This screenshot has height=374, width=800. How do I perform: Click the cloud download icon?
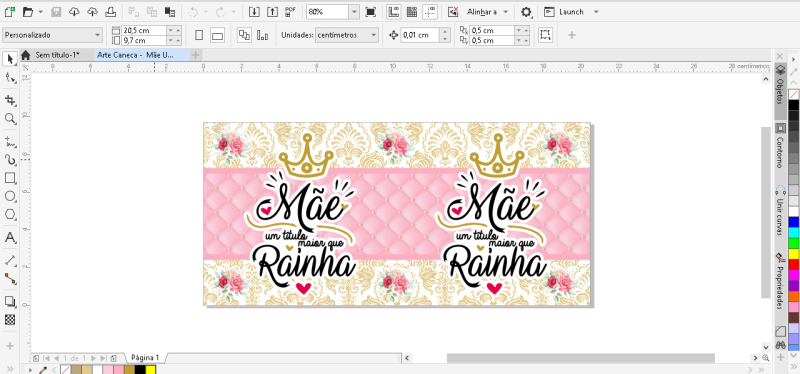pyautogui.click(x=74, y=11)
